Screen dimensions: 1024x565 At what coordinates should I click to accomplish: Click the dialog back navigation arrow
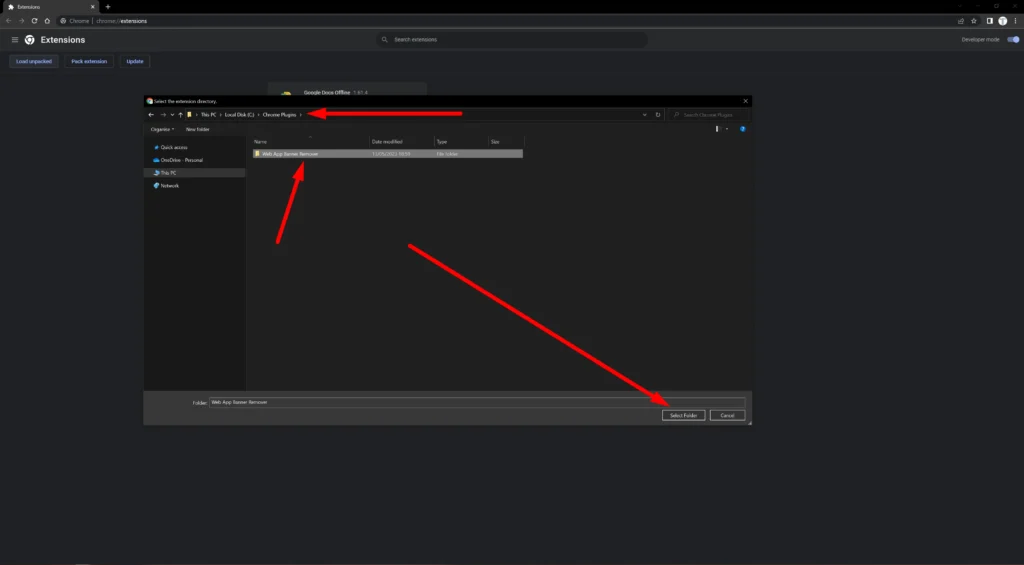pos(151,115)
